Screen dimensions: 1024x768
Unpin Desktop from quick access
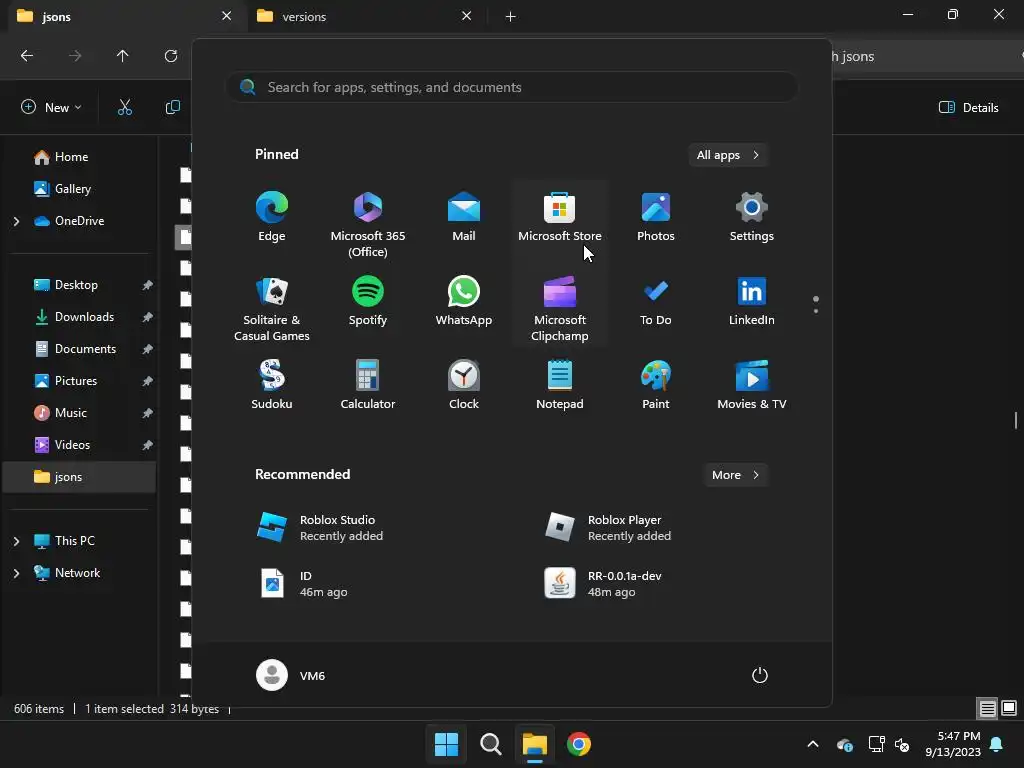[x=148, y=285]
